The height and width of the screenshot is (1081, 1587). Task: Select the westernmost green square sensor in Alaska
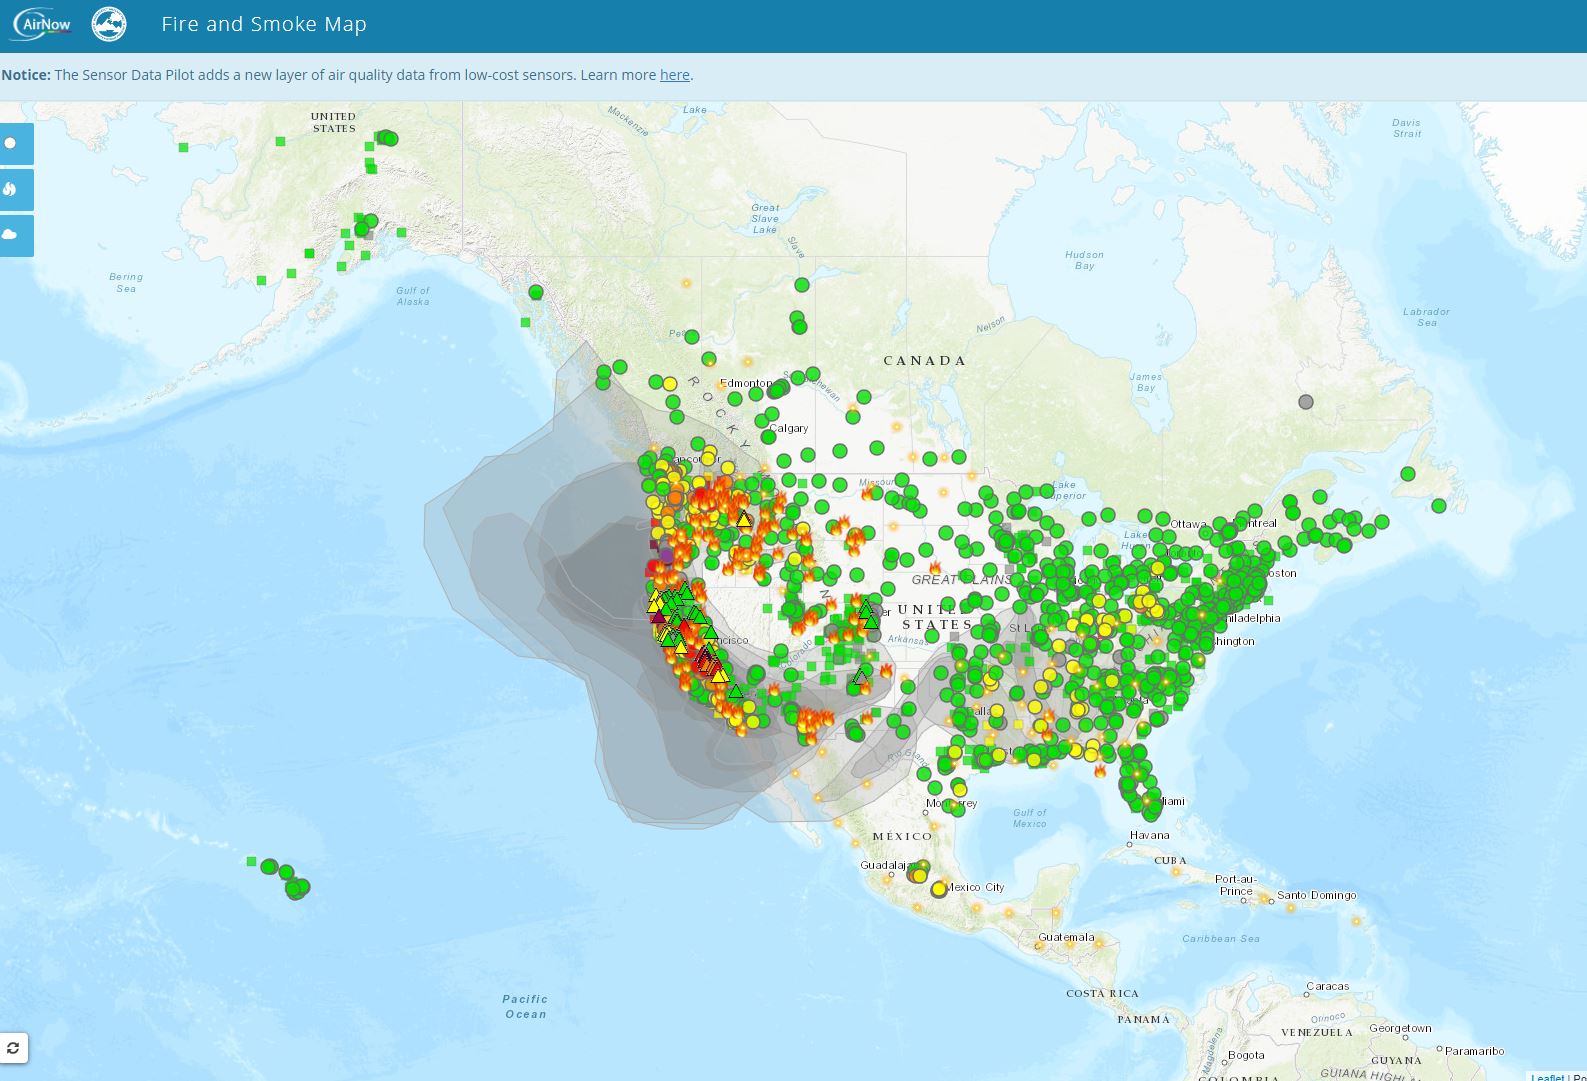pyautogui.click(x=183, y=148)
